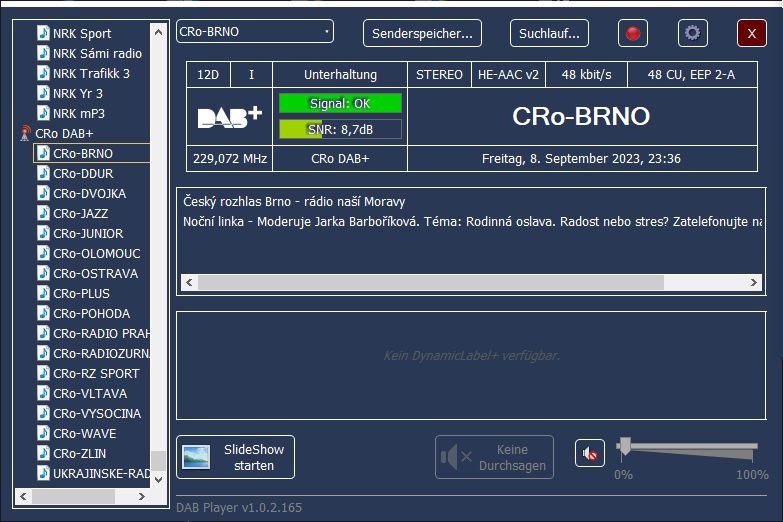Click music note icon beside CRo-WAVE
Image resolution: width=783 pixels, height=522 pixels.
[43, 433]
